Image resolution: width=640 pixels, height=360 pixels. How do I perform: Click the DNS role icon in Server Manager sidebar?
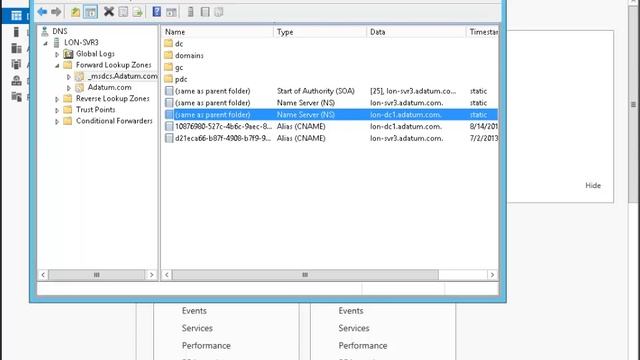(x=16, y=80)
